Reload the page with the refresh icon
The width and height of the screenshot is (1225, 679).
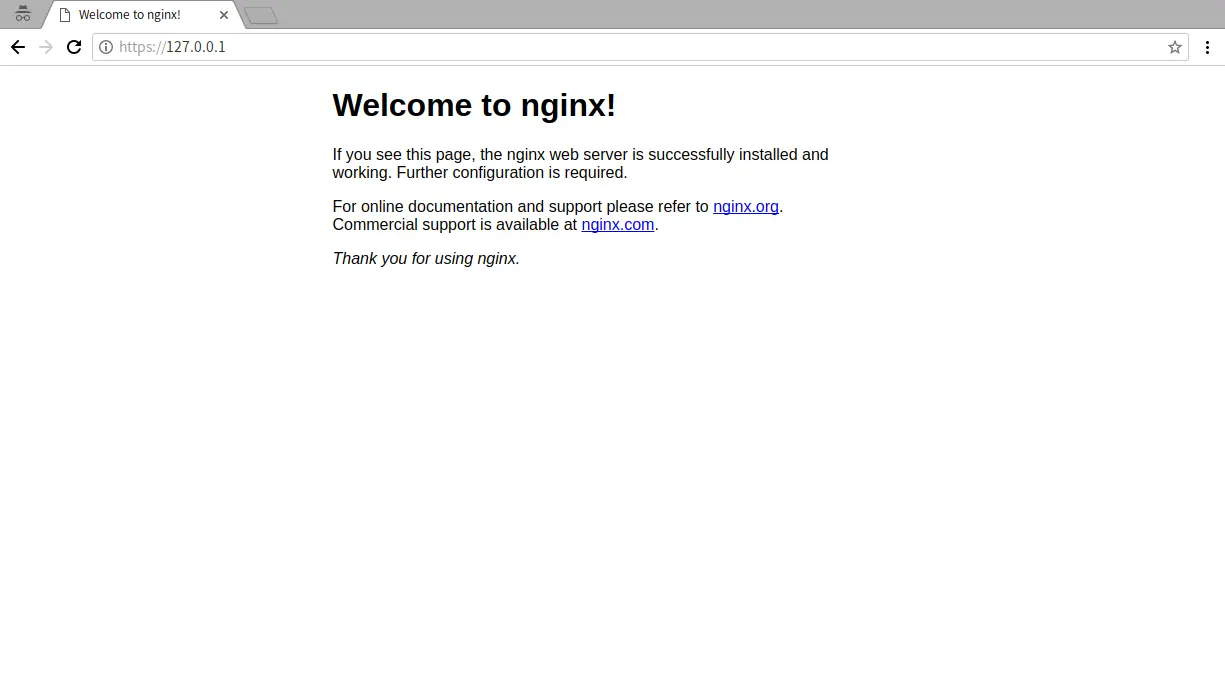74,47
